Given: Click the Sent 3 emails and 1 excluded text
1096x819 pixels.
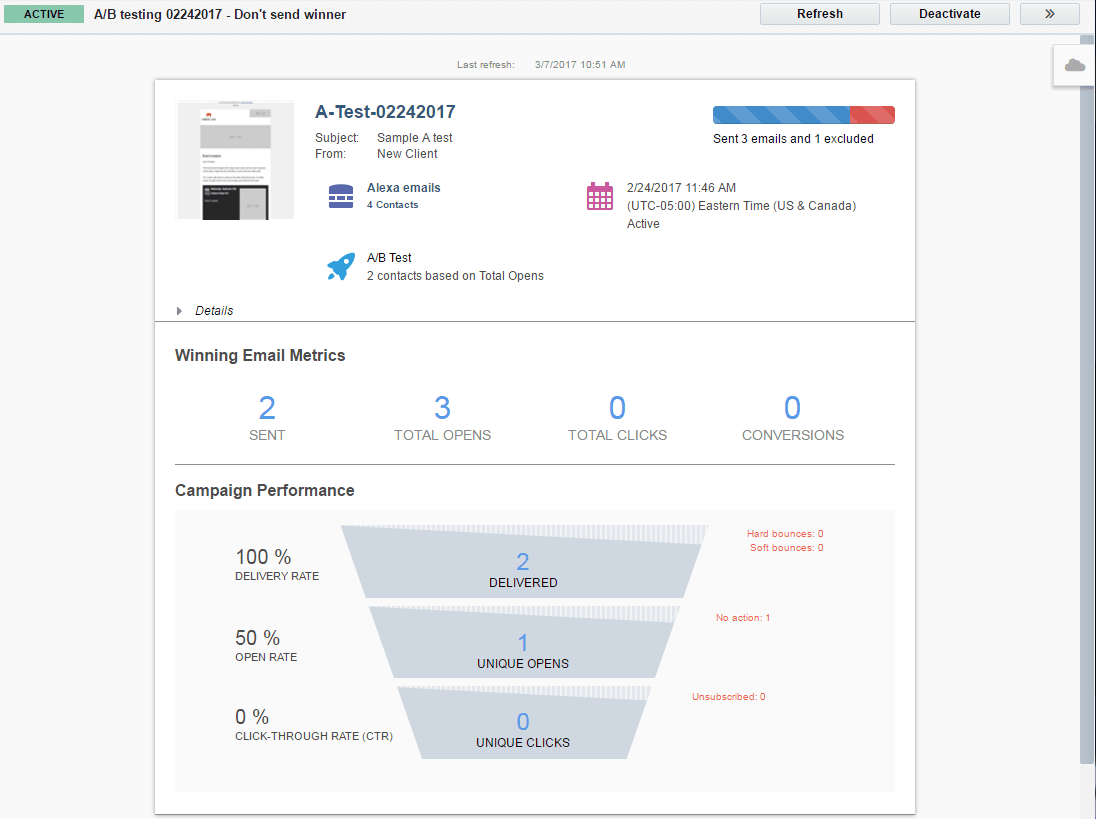Looking at the screenshot, I should pos(793,139).
